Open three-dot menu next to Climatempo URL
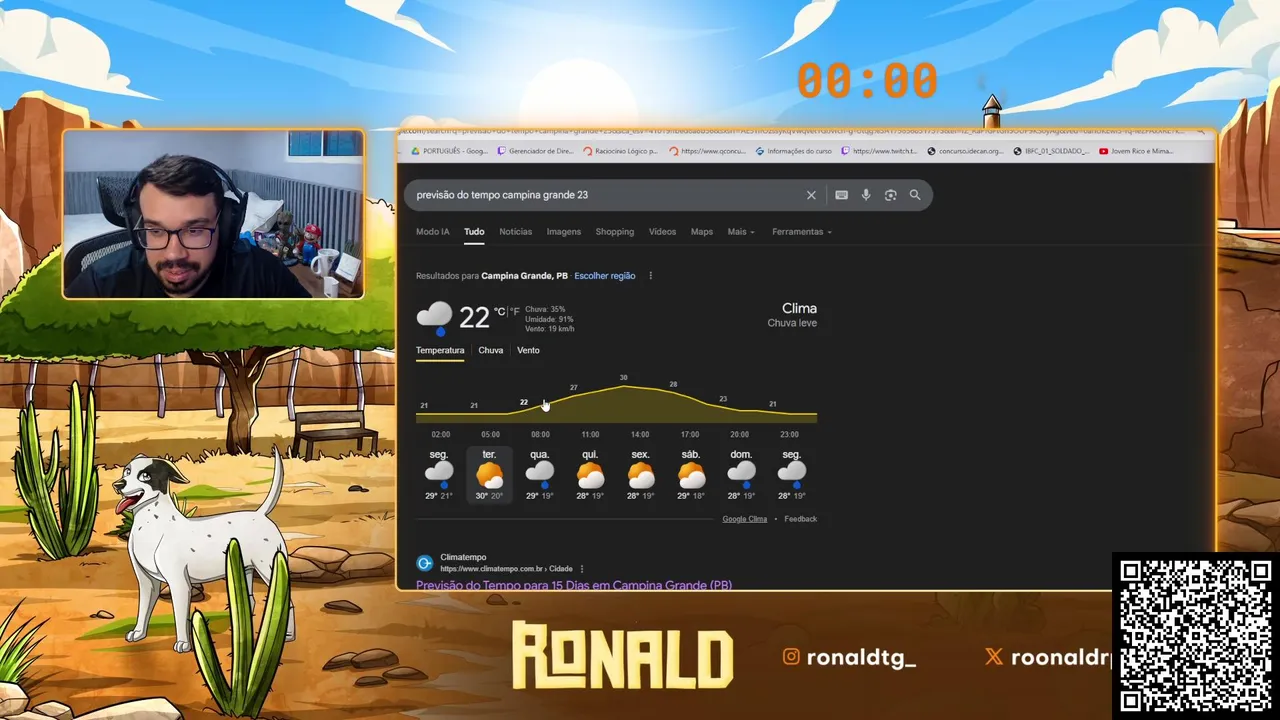Viewport: 1280px width, 720px height. pos(582,569)
